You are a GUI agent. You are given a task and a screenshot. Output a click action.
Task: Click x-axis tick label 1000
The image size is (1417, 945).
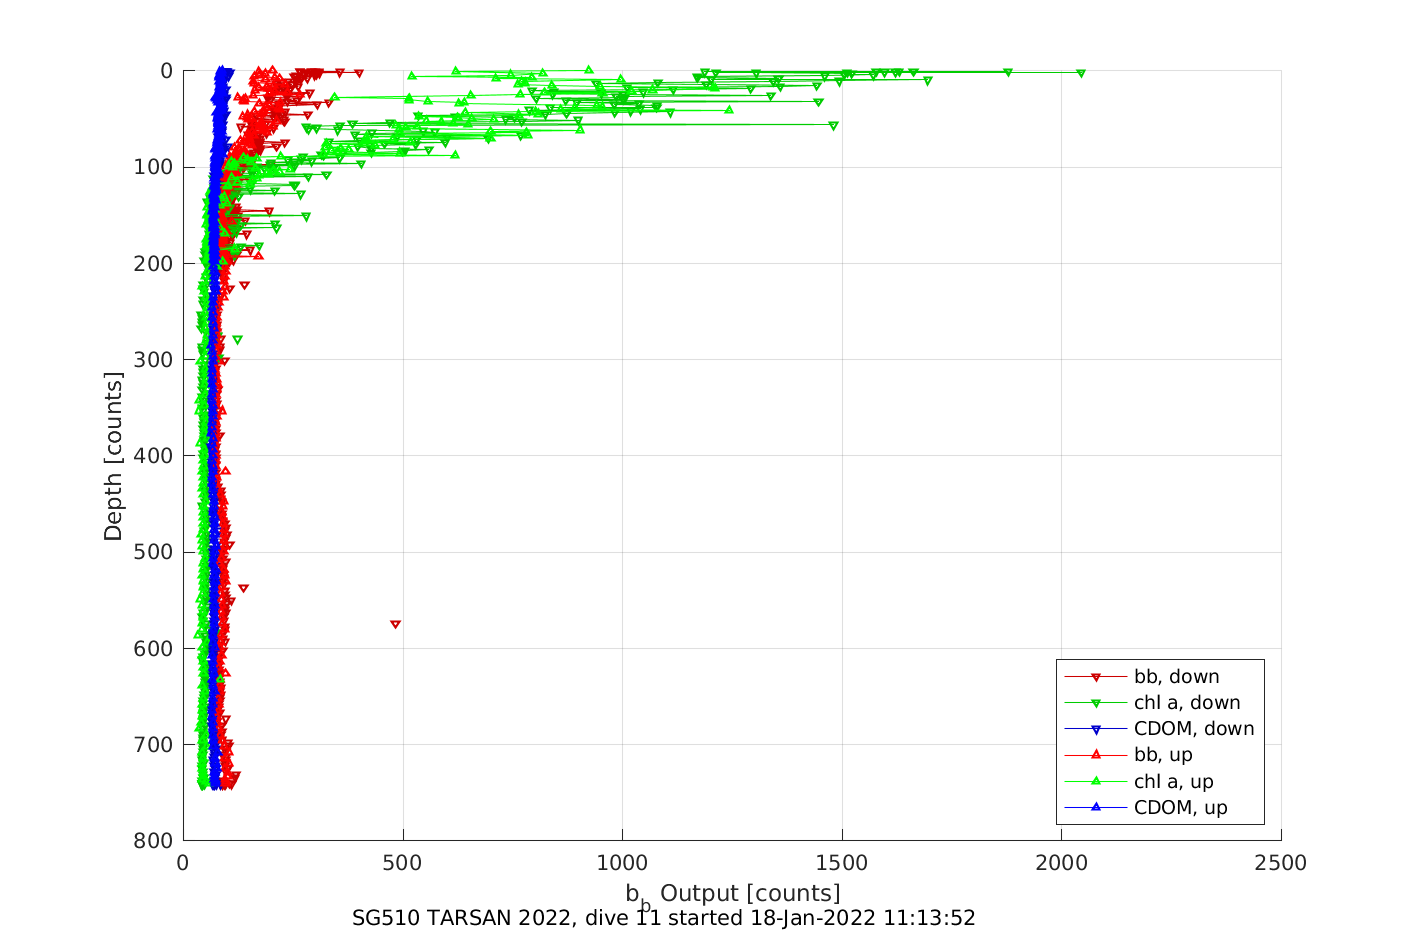(622, 863)
